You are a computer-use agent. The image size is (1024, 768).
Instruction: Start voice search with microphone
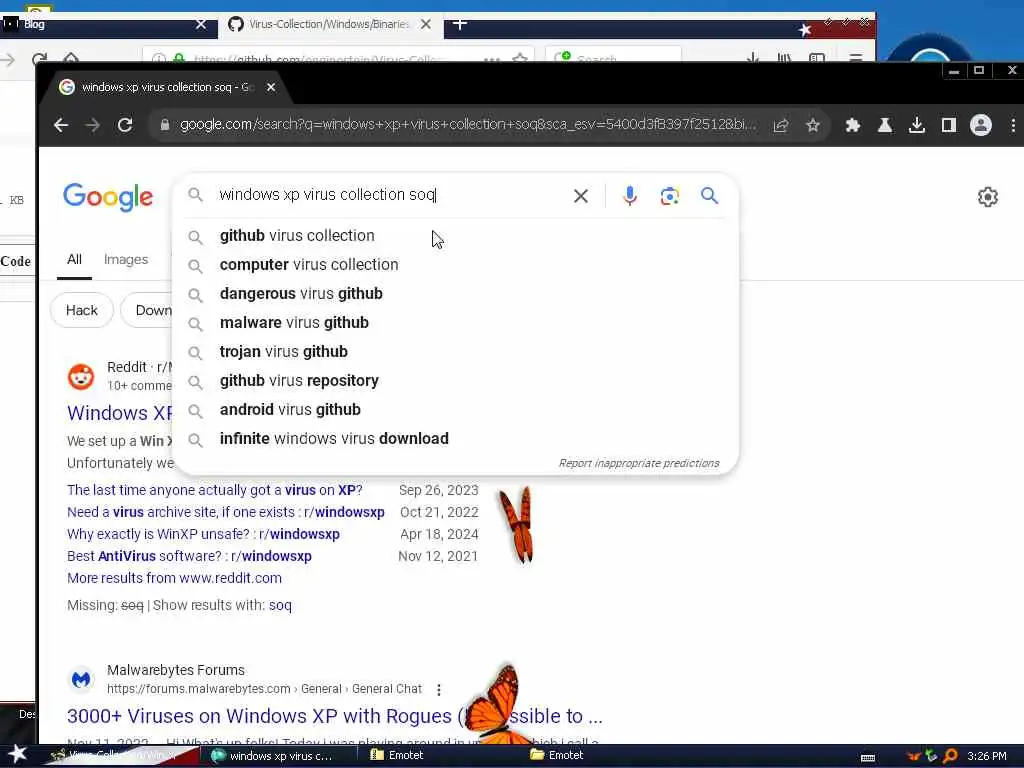630,196
